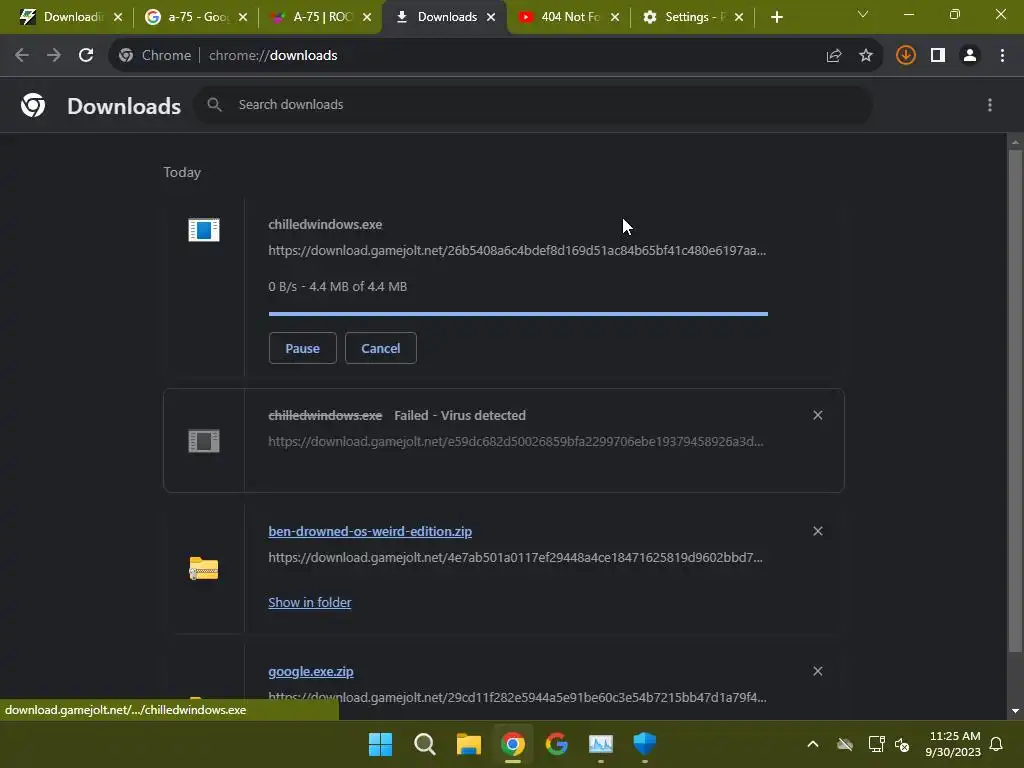The height and width of the screenshot is (768, 1024).
Task: Open the notification bell
Action: [x=997, y=744]
